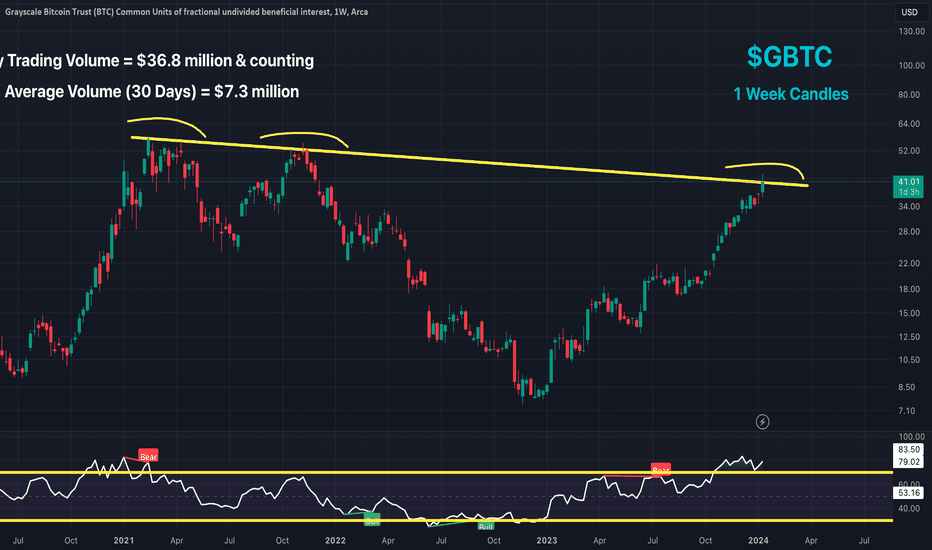The image size is (932, 550).
Task: Click the 2022 time axis label
Action: (335, 540)
